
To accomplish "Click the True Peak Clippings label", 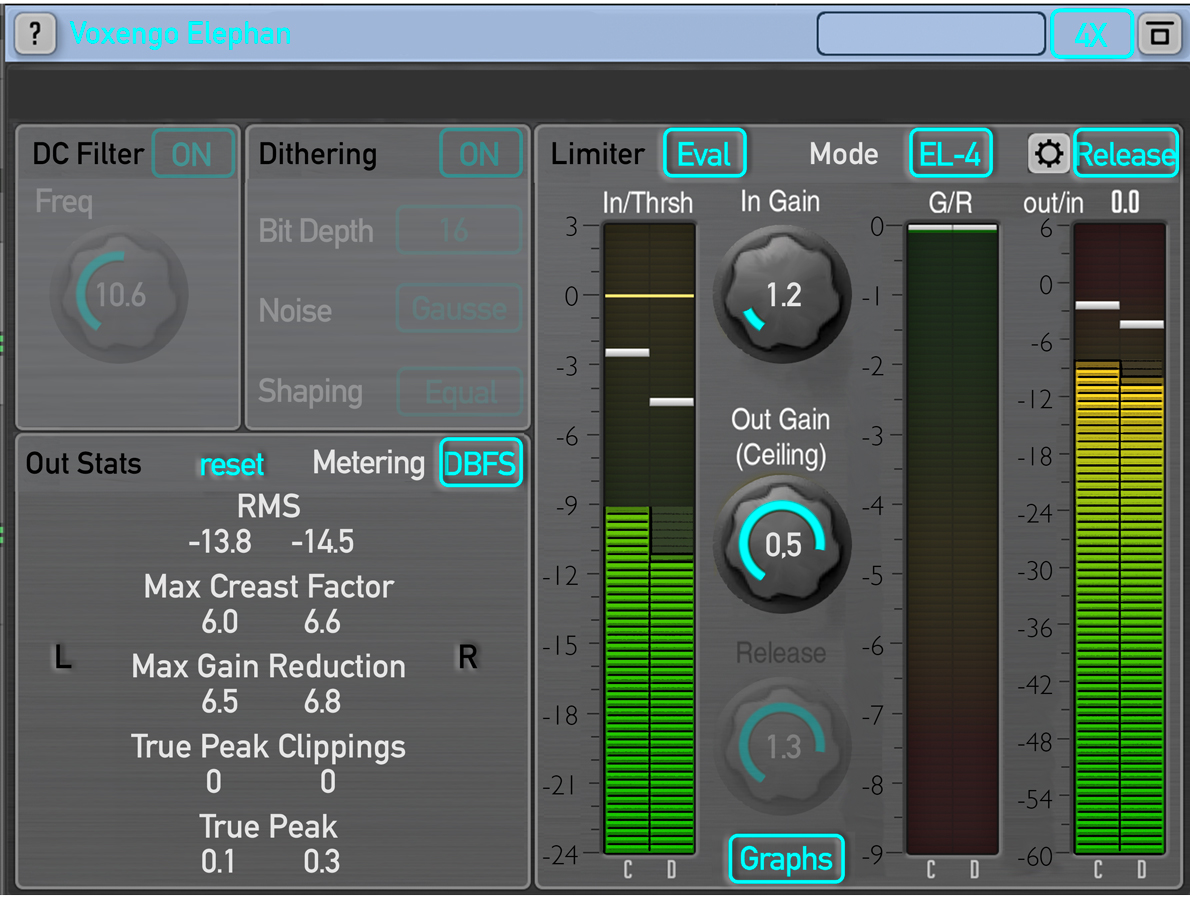I will click(269, 747).
